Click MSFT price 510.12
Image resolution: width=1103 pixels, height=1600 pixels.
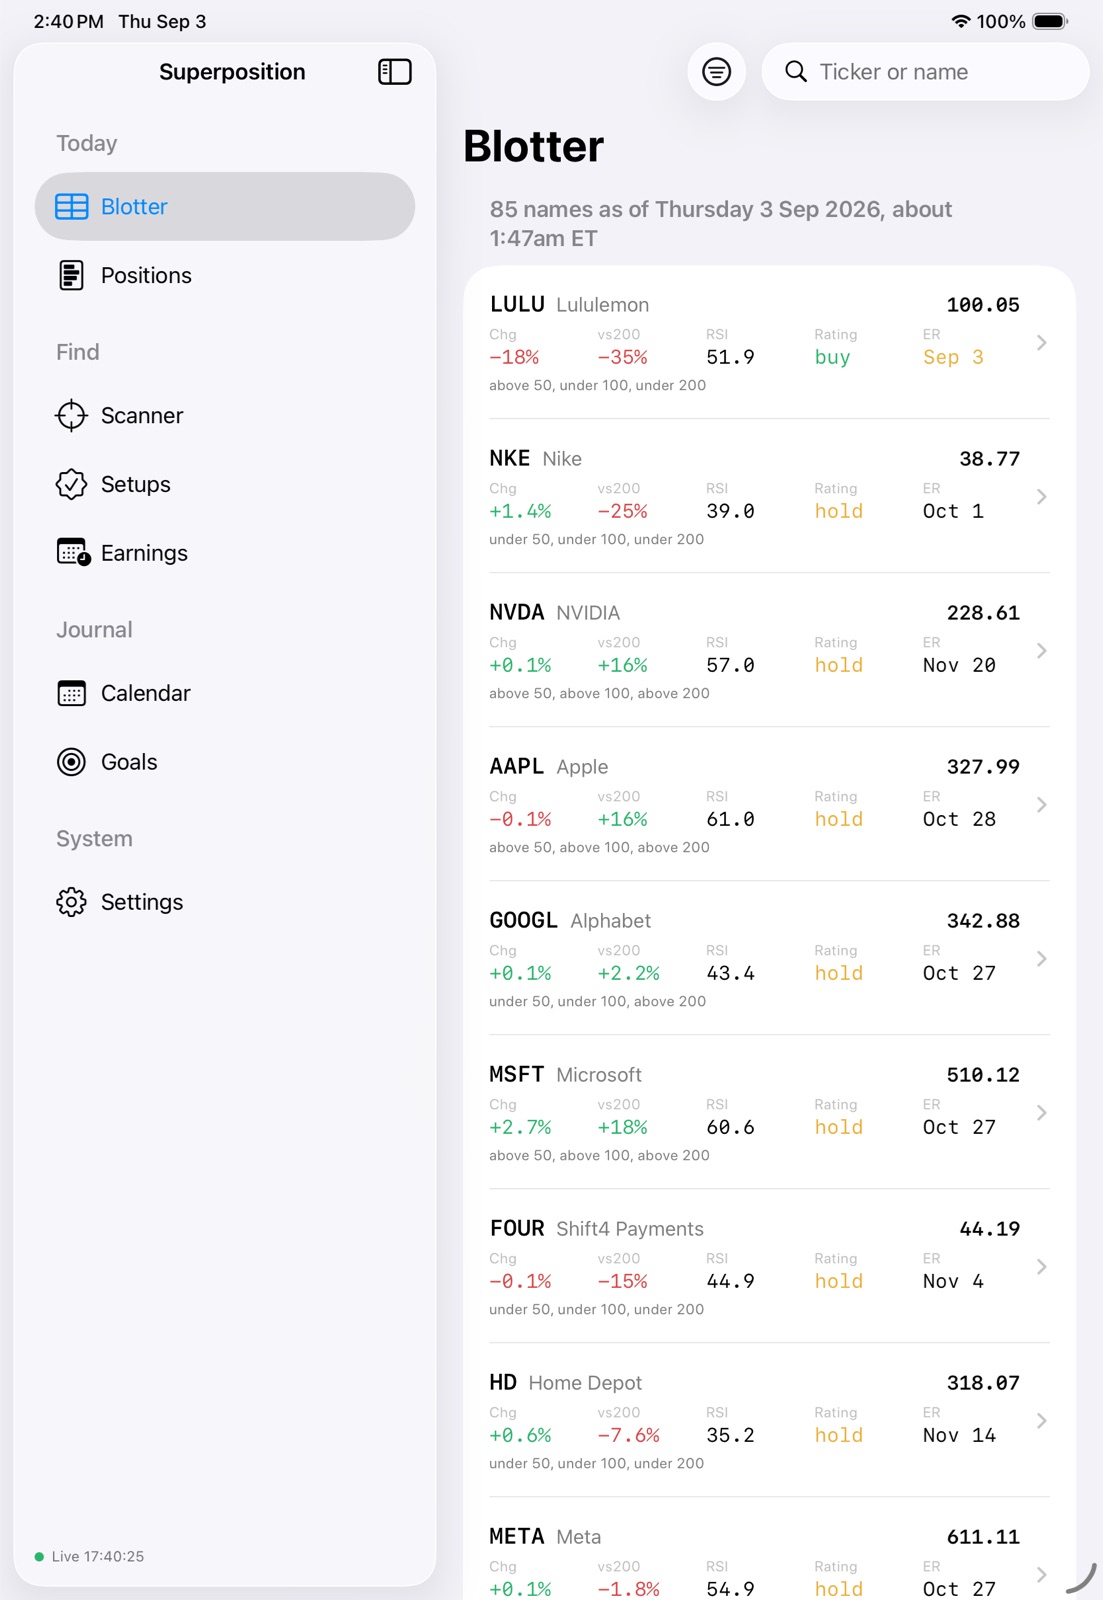point(983,1075)
